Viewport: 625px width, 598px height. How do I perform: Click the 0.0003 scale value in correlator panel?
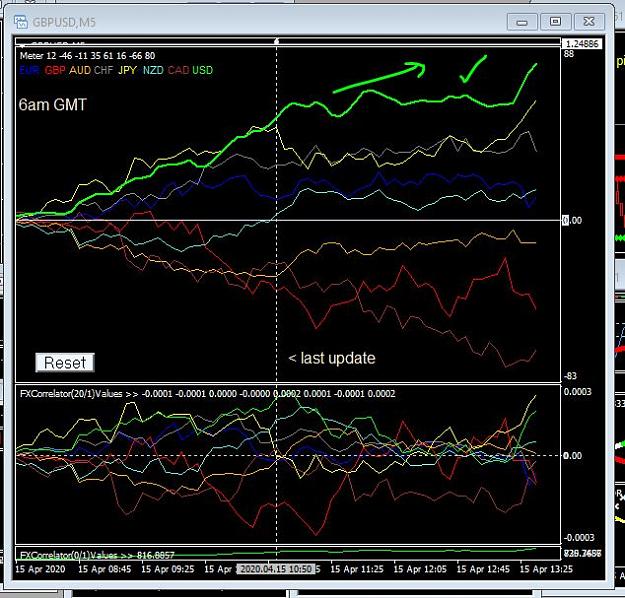tap(578, 392)
